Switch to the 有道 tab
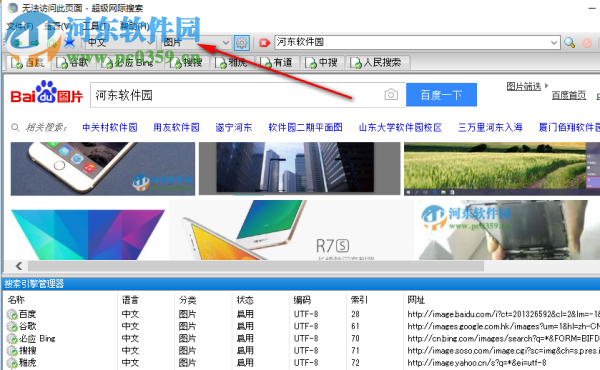 point(278,63)
